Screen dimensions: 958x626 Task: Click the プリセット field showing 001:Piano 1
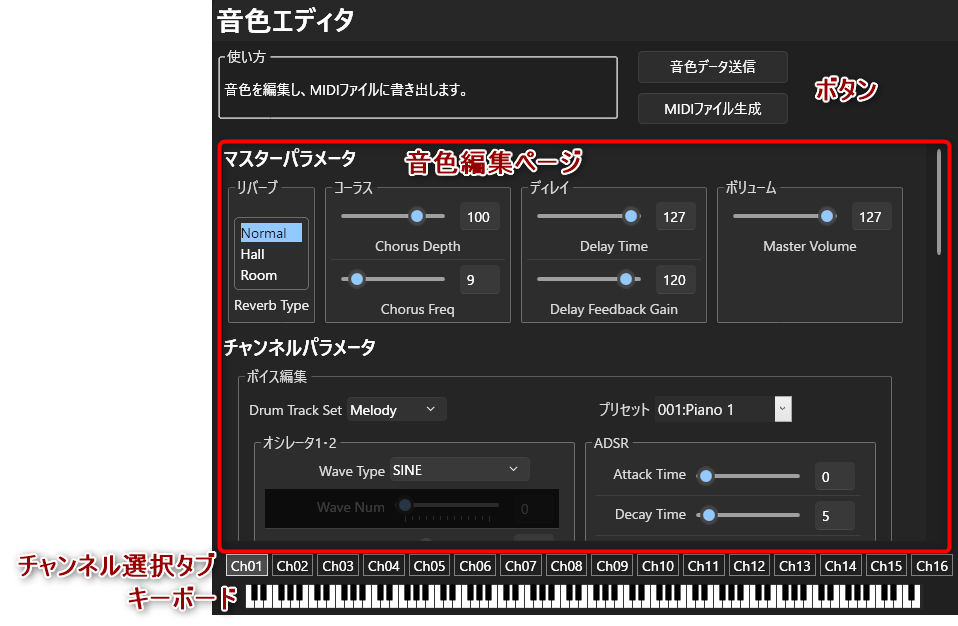(714, 409)
